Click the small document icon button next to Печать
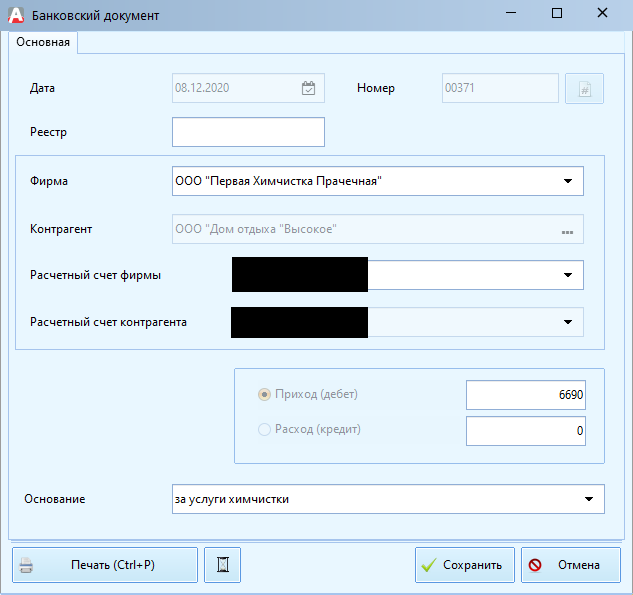The image size is (633, 595). pyautogui.click(x=222, y=565)
